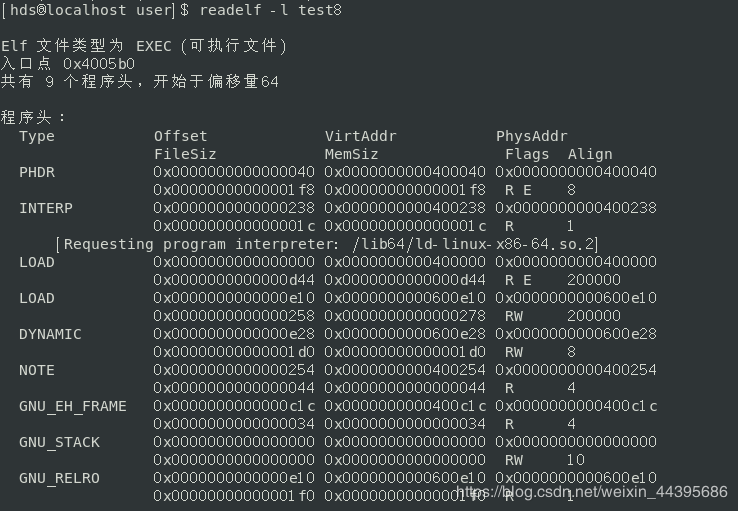Click the hds@localhost user shell prompt
The width and height of the screenshot is (738, 511).
coord(88,10)
